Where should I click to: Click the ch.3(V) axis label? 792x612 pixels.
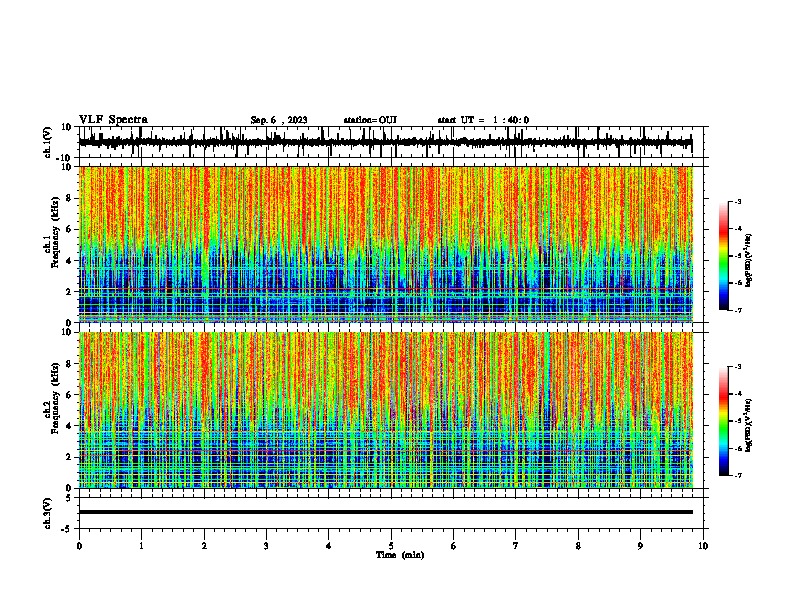[x=47, y=513]
